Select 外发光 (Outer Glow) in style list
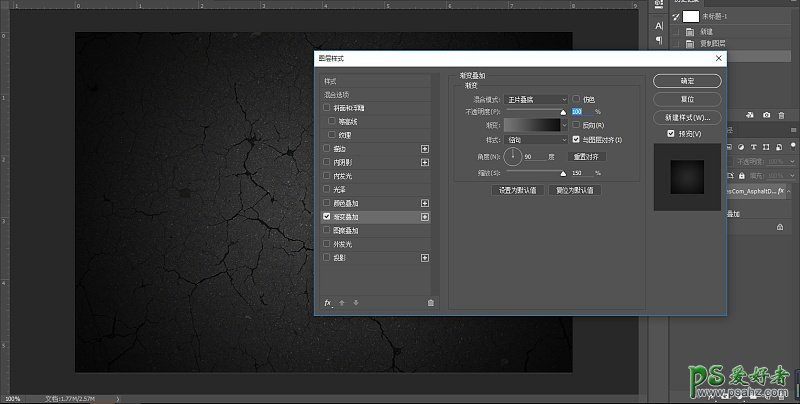The width and height of the screenshot is (800, 404). [341, 244]
